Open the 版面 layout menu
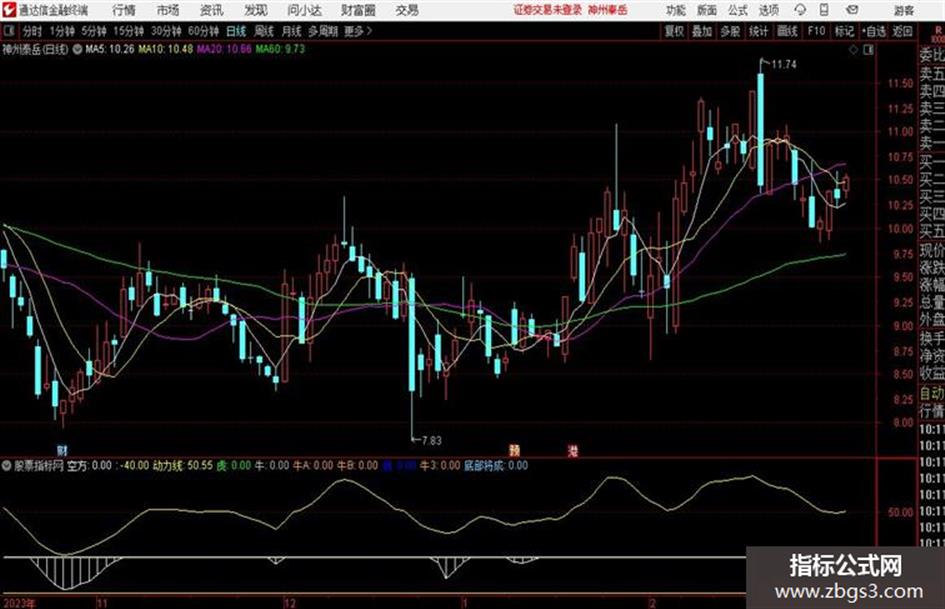Viewport: 945px width, 609px height. click(x=707, y=10)
